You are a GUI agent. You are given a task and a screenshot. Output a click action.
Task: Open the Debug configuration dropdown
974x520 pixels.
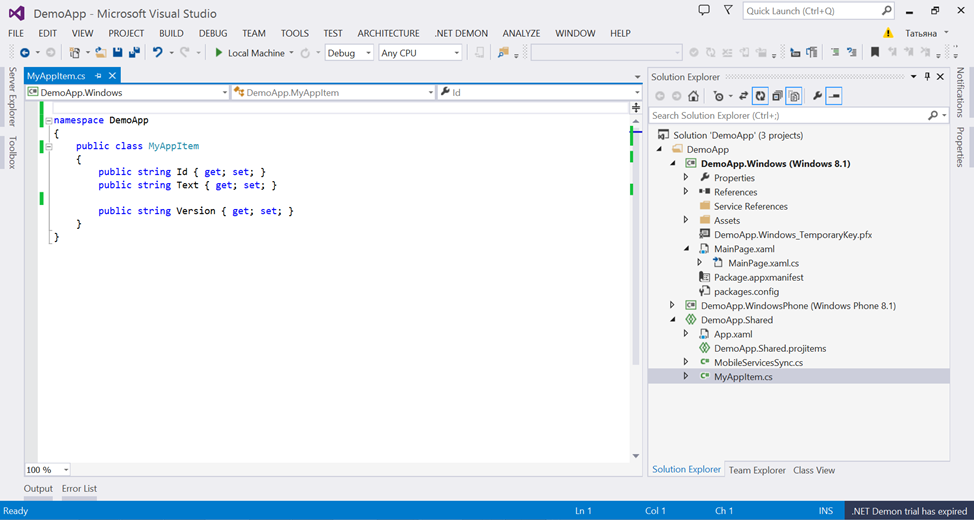(349, 53)
